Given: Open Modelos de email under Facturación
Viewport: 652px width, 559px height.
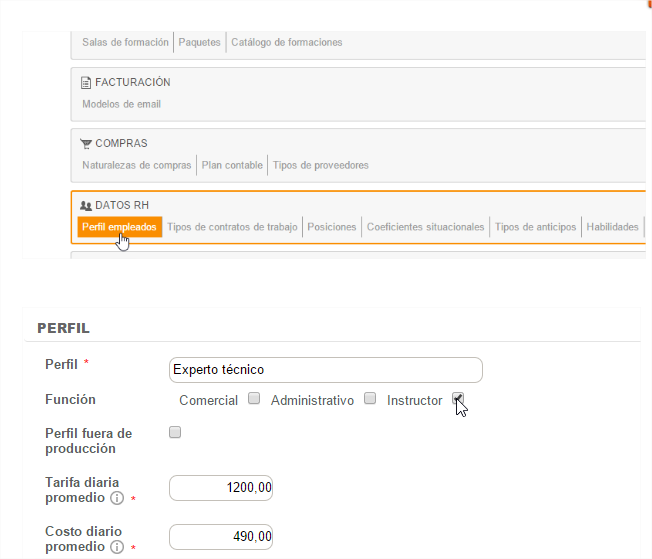Looking at the screenshot, I should point(121,104).
